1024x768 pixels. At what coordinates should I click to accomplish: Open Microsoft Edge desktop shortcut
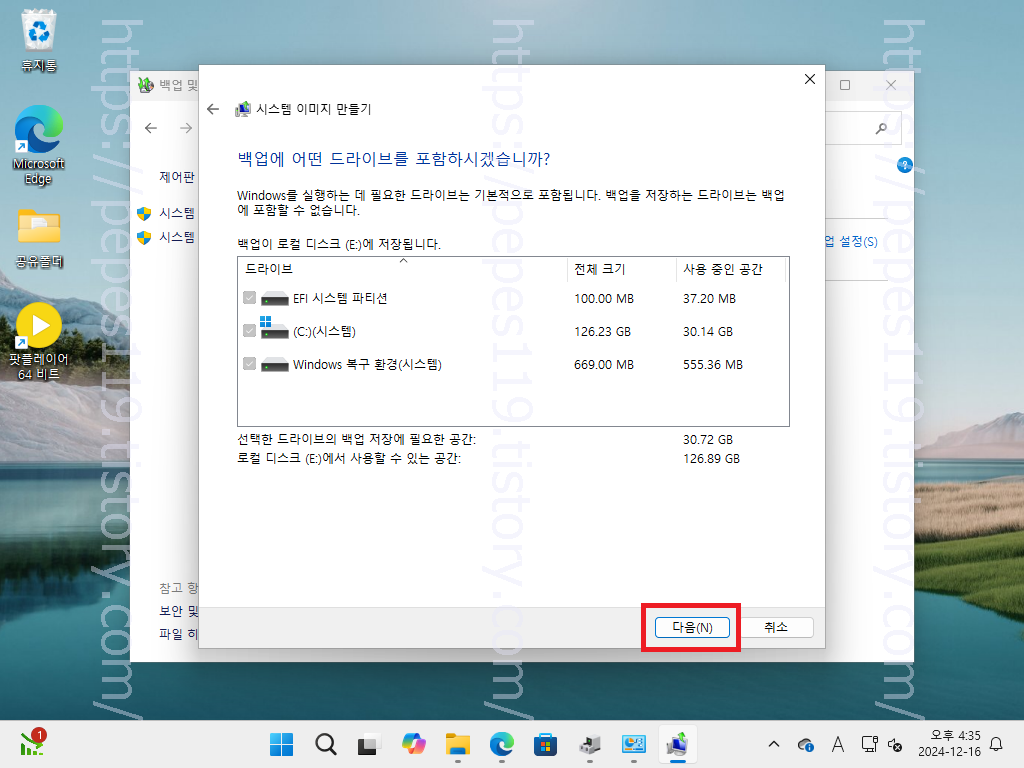point(39,145)
